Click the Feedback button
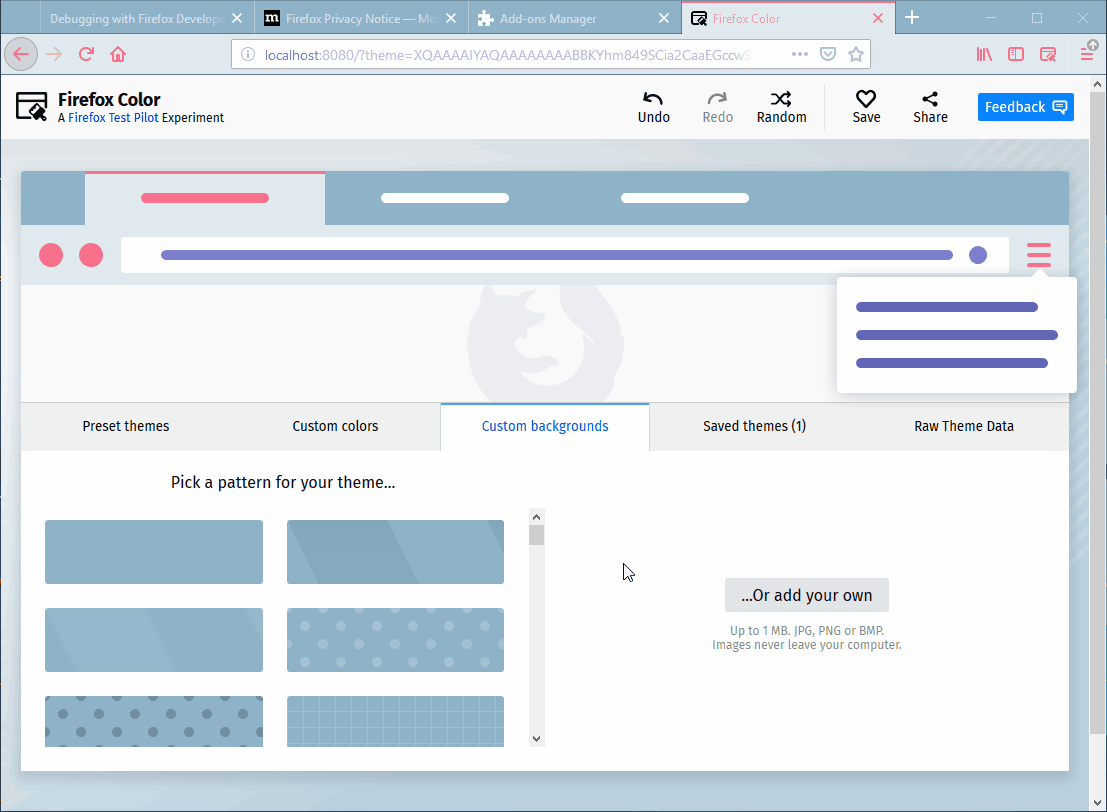 pyautogui.click(x=1026, y=107)
